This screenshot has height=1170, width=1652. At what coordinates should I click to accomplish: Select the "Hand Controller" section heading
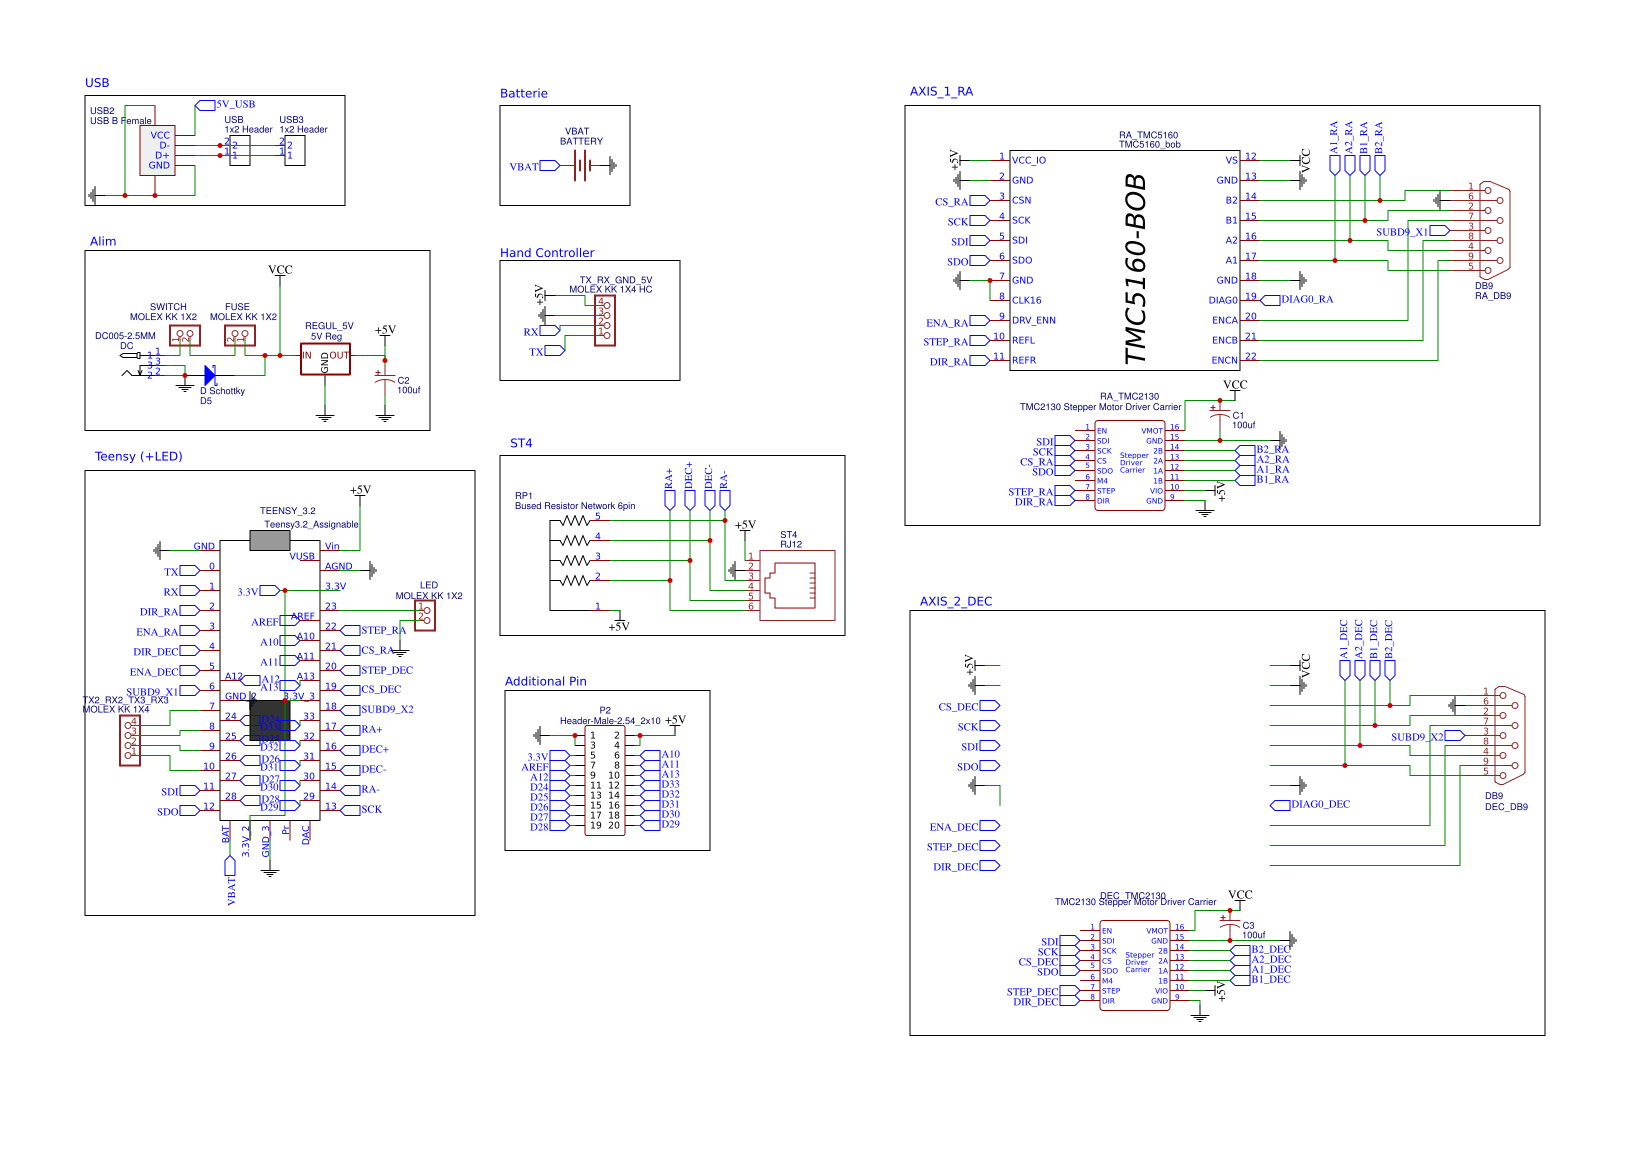pyautogui.click(x=547, y=253)
